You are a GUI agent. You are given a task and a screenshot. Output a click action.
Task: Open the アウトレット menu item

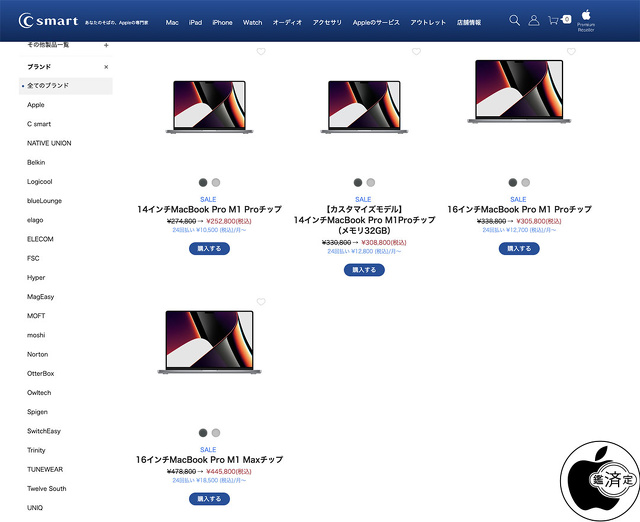[428, 22]
